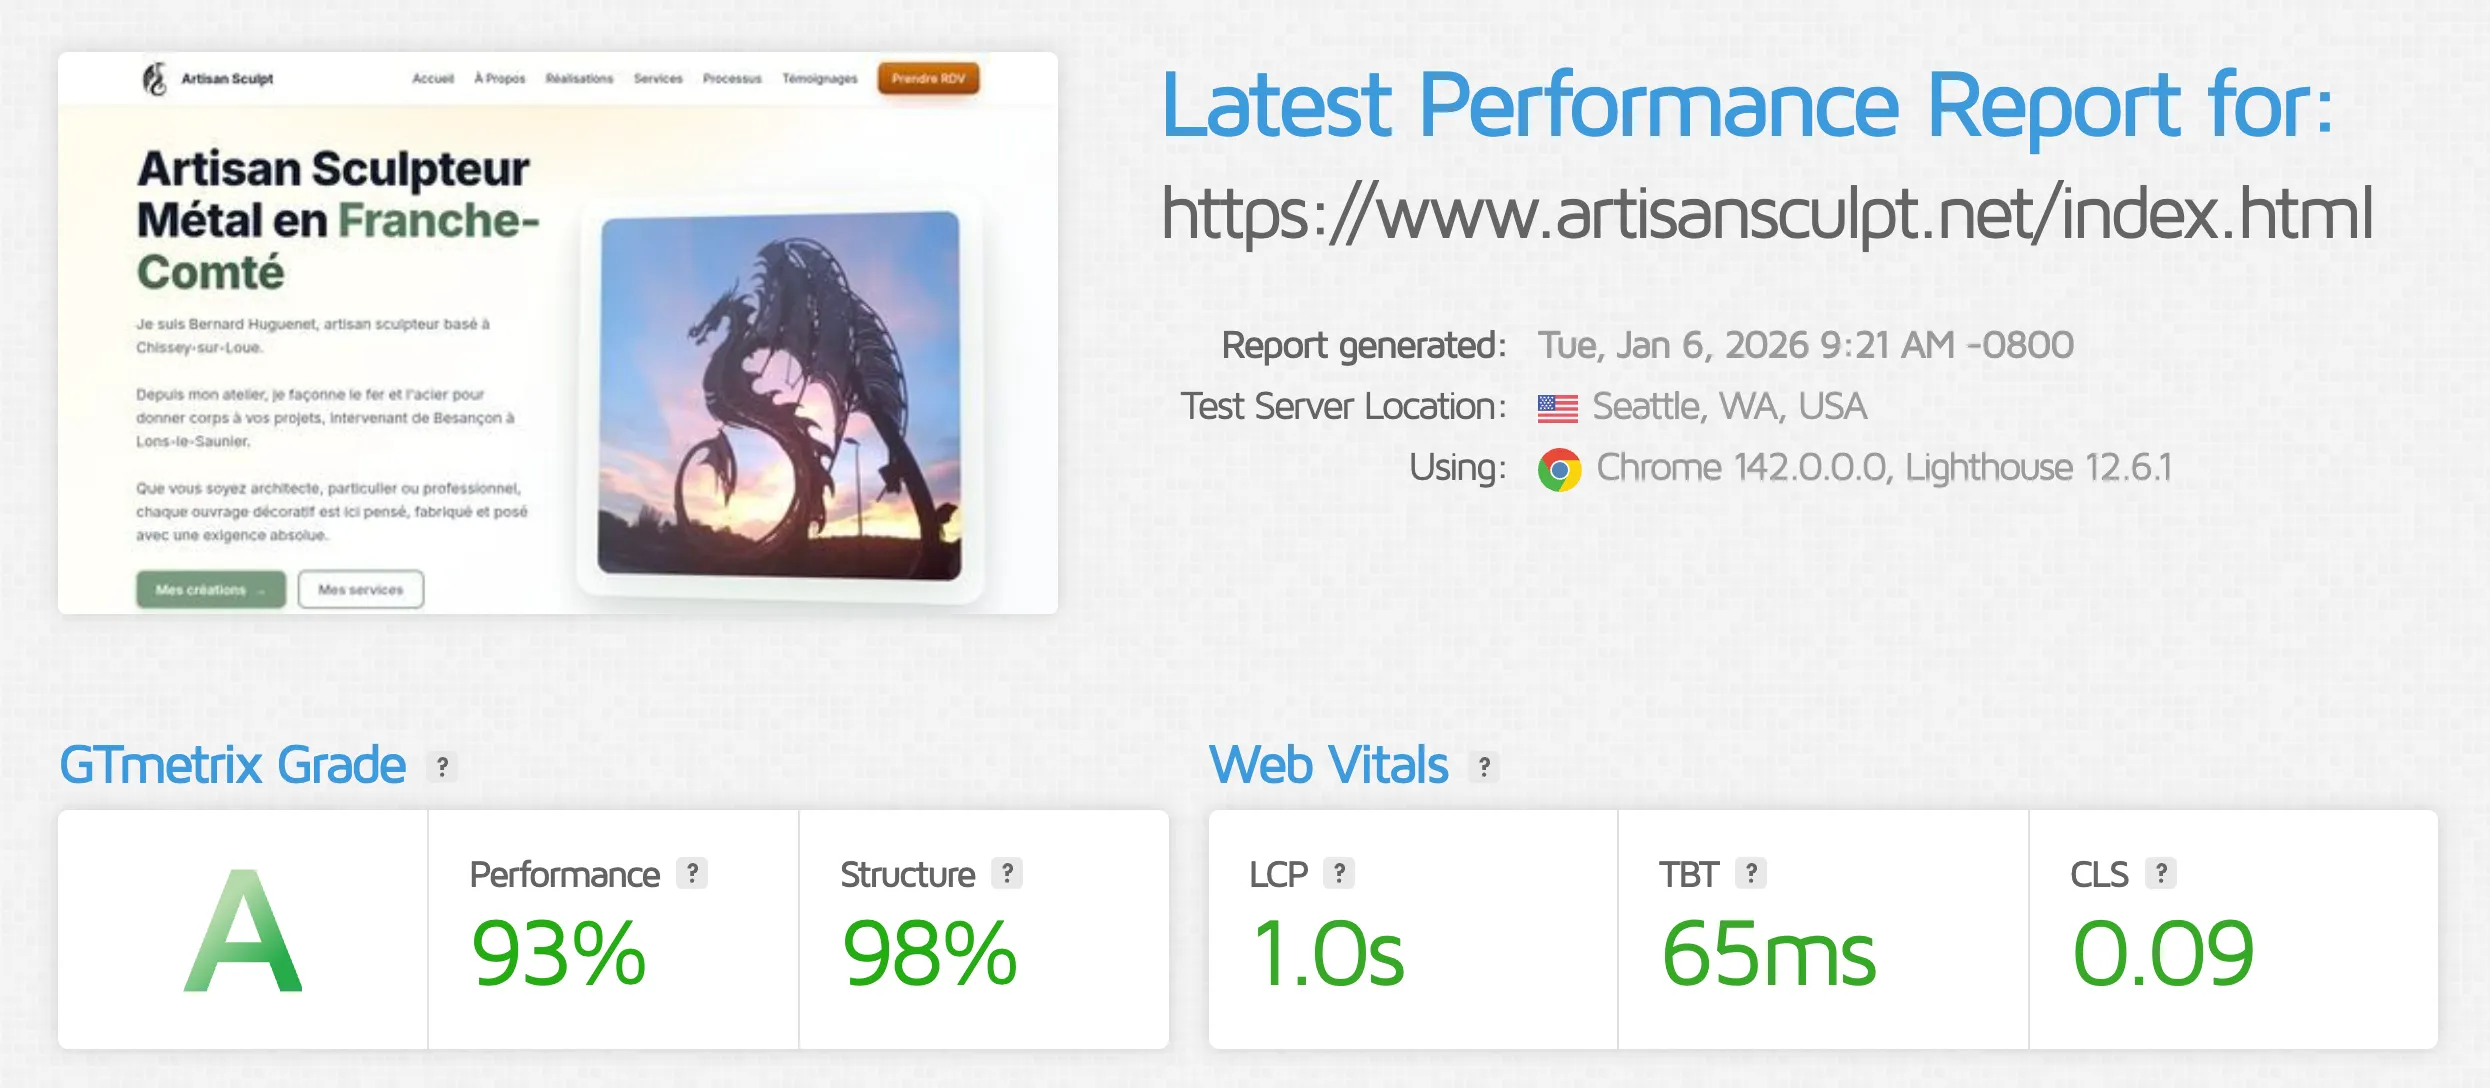Click the Mes services outlined button
This screenshot has height=1088, width=2490.
pyautogui.click(x=361, y=590)
